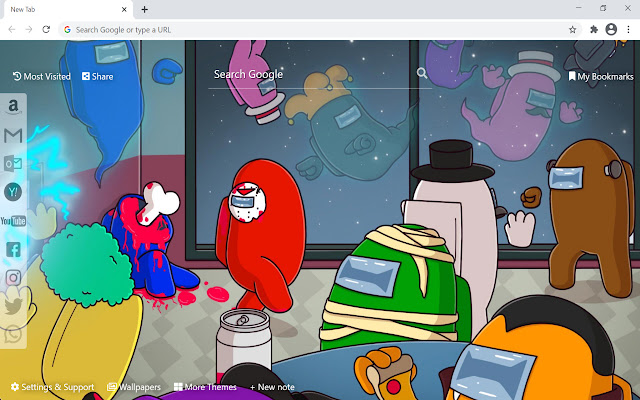Open Settings & Support
The width and height of the screenshot is (640, 400).
pos(52,387)
